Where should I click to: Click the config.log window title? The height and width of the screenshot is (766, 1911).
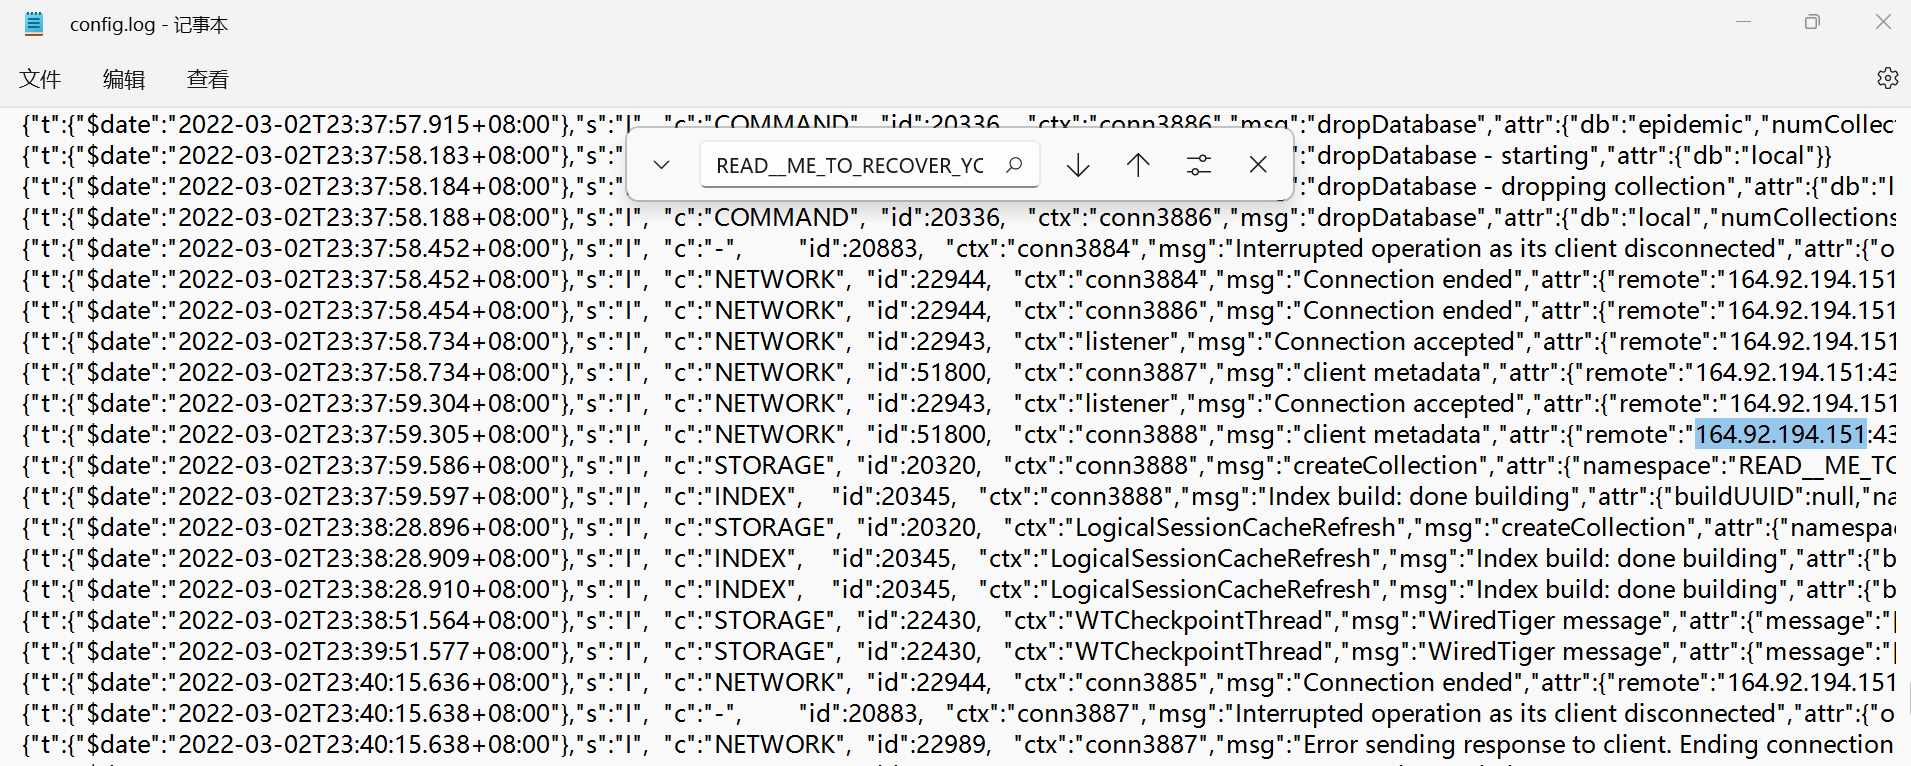coord(149,24)
